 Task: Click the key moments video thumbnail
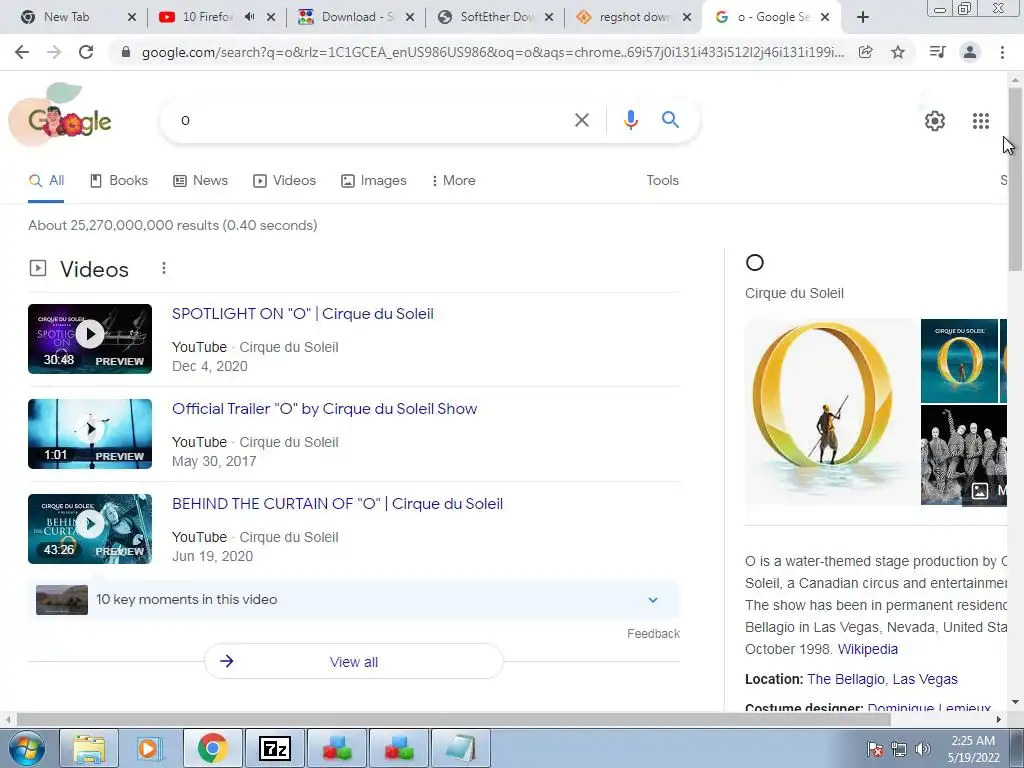(x=62, y=600)
